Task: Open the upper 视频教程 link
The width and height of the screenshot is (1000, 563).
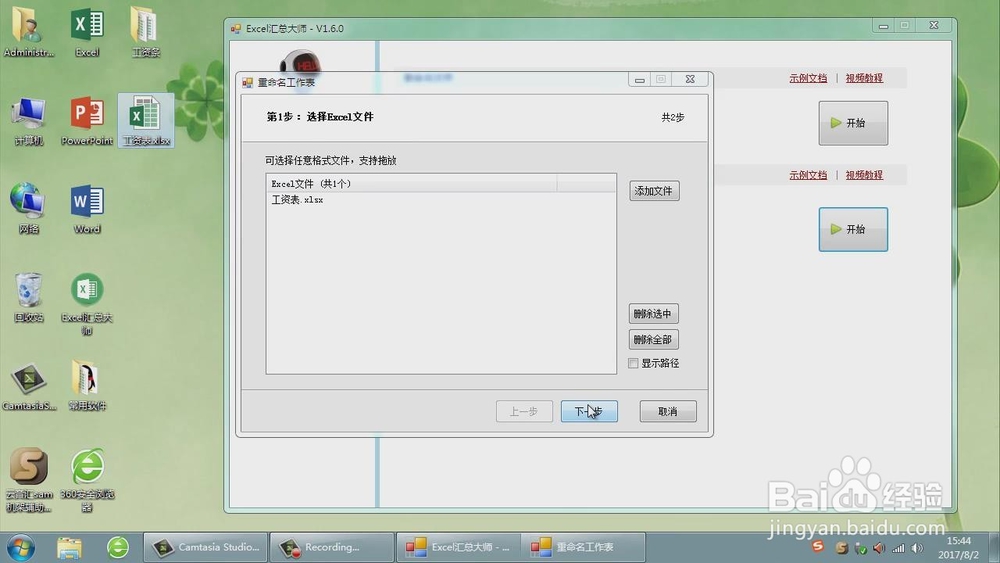Action: 864,78
